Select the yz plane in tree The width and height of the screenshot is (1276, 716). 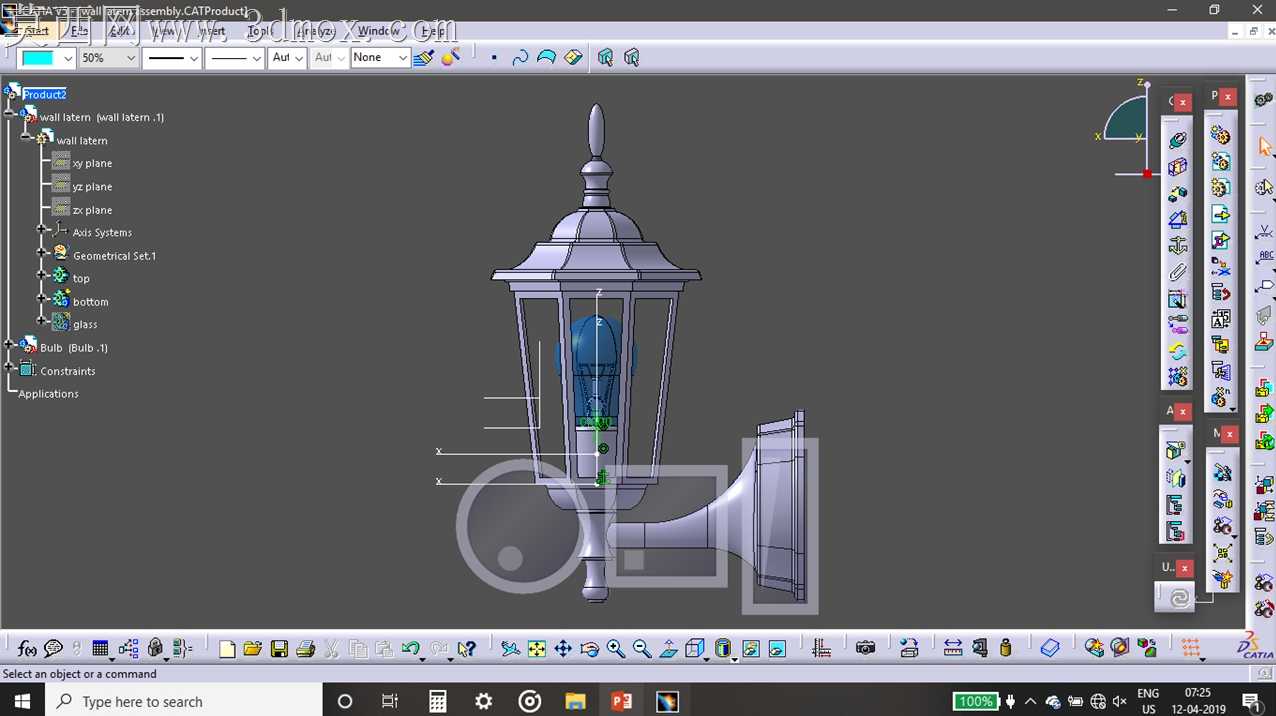pos(92,186)
